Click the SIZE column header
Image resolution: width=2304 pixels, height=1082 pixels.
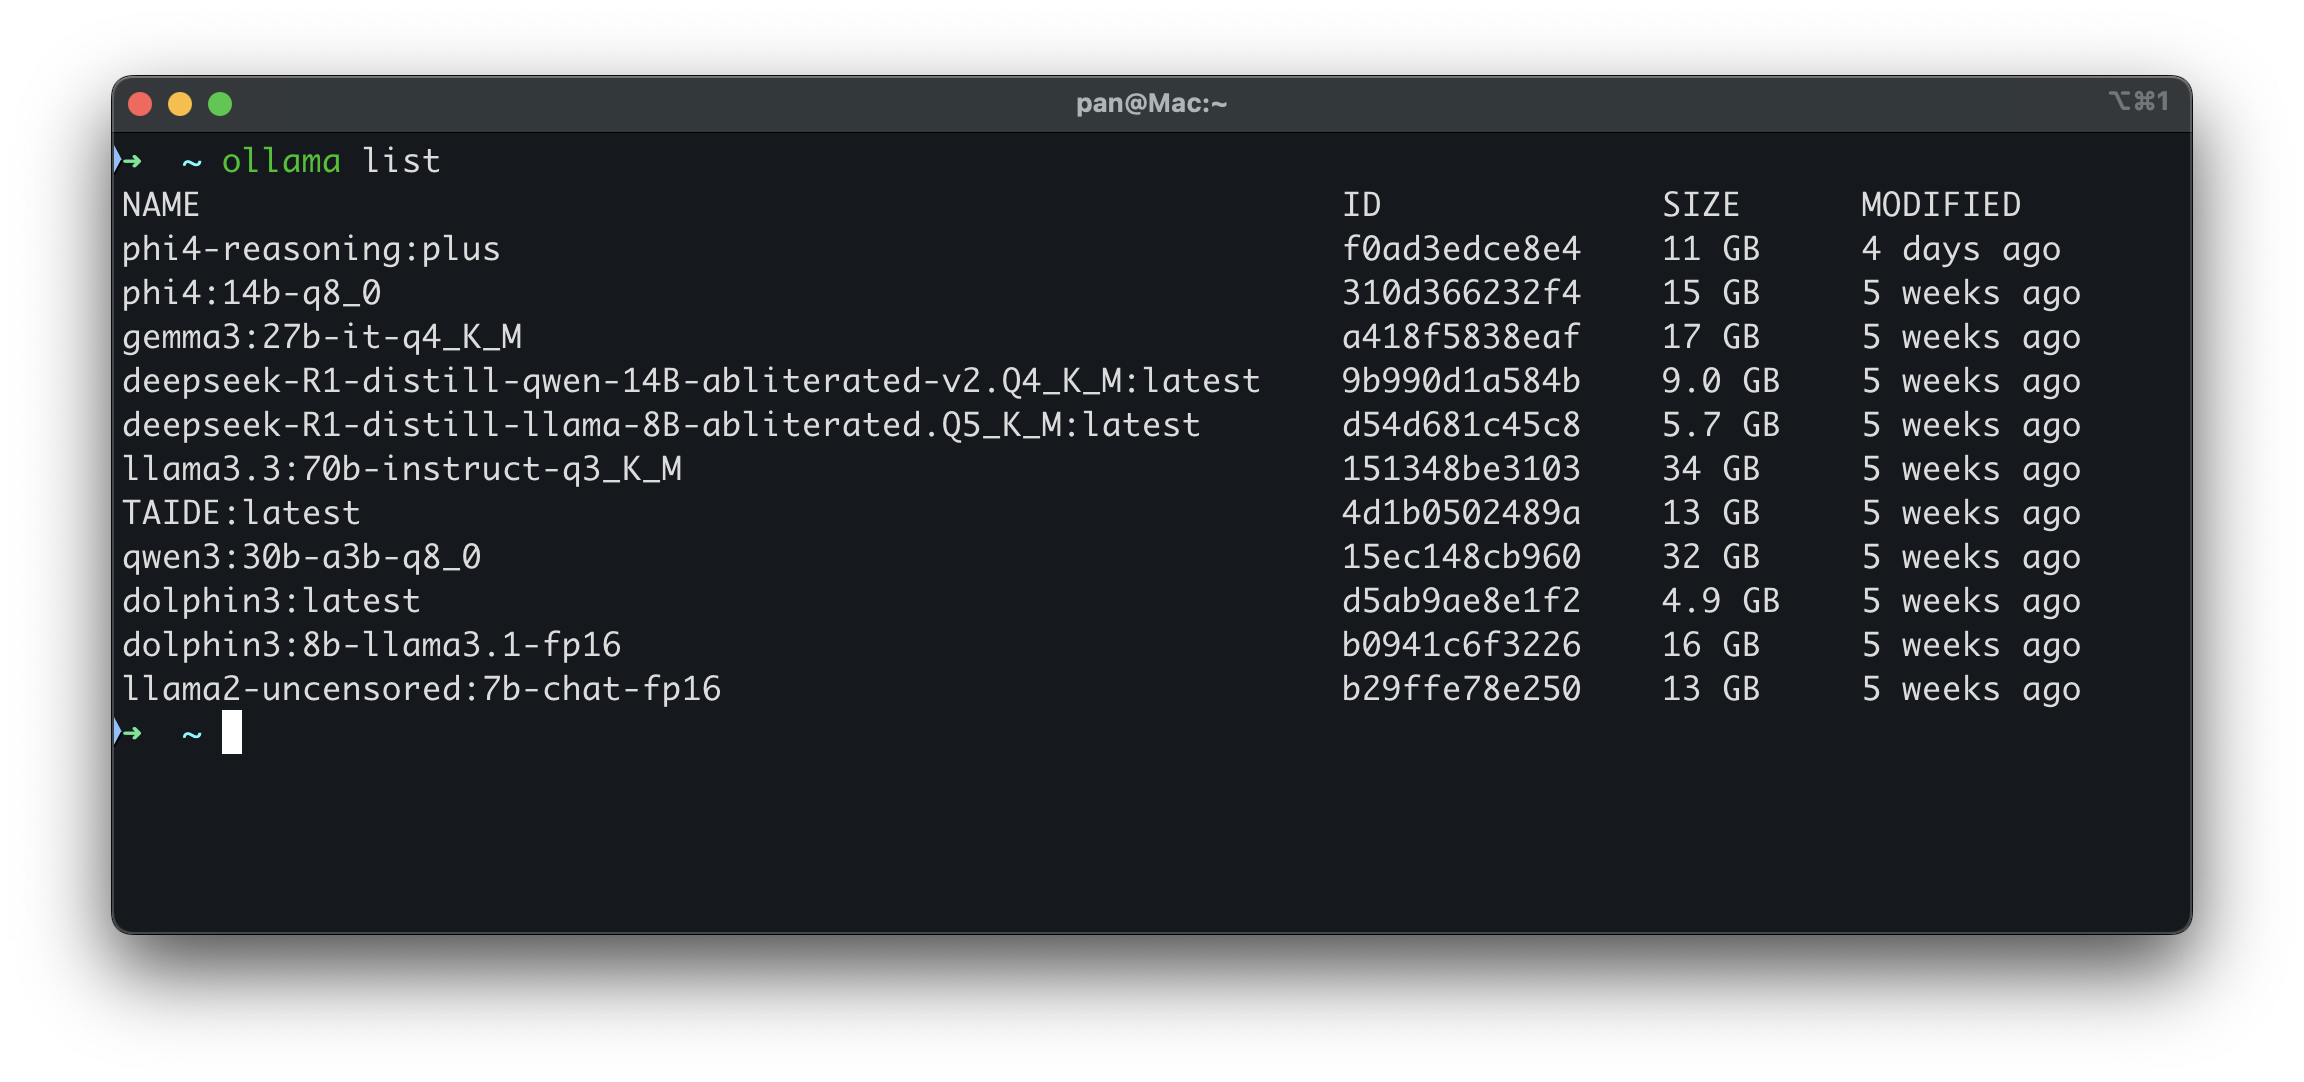(x=1701, y=205)
